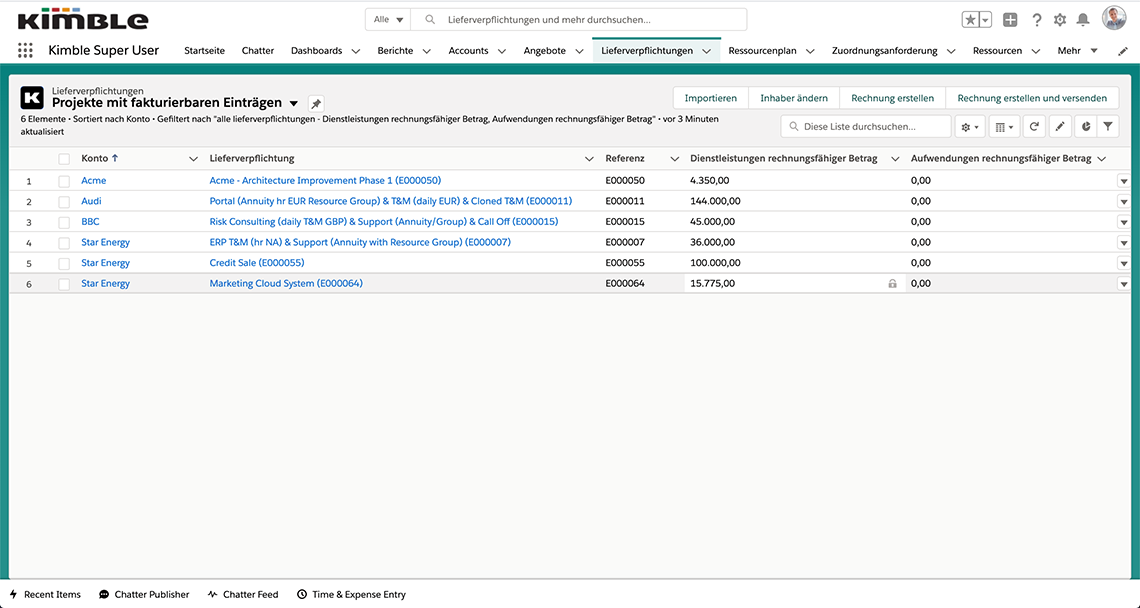This screenshot has height=608, width=1140.
Task: Click the search magnifier icon
Action: 430,20
